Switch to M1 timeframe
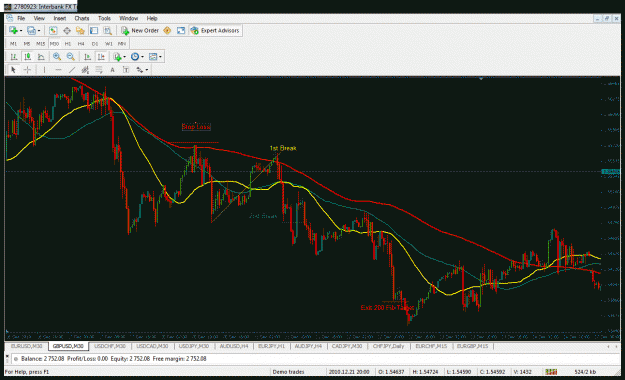The width and height of the screenshot is (625, 380). coord(13,43)
